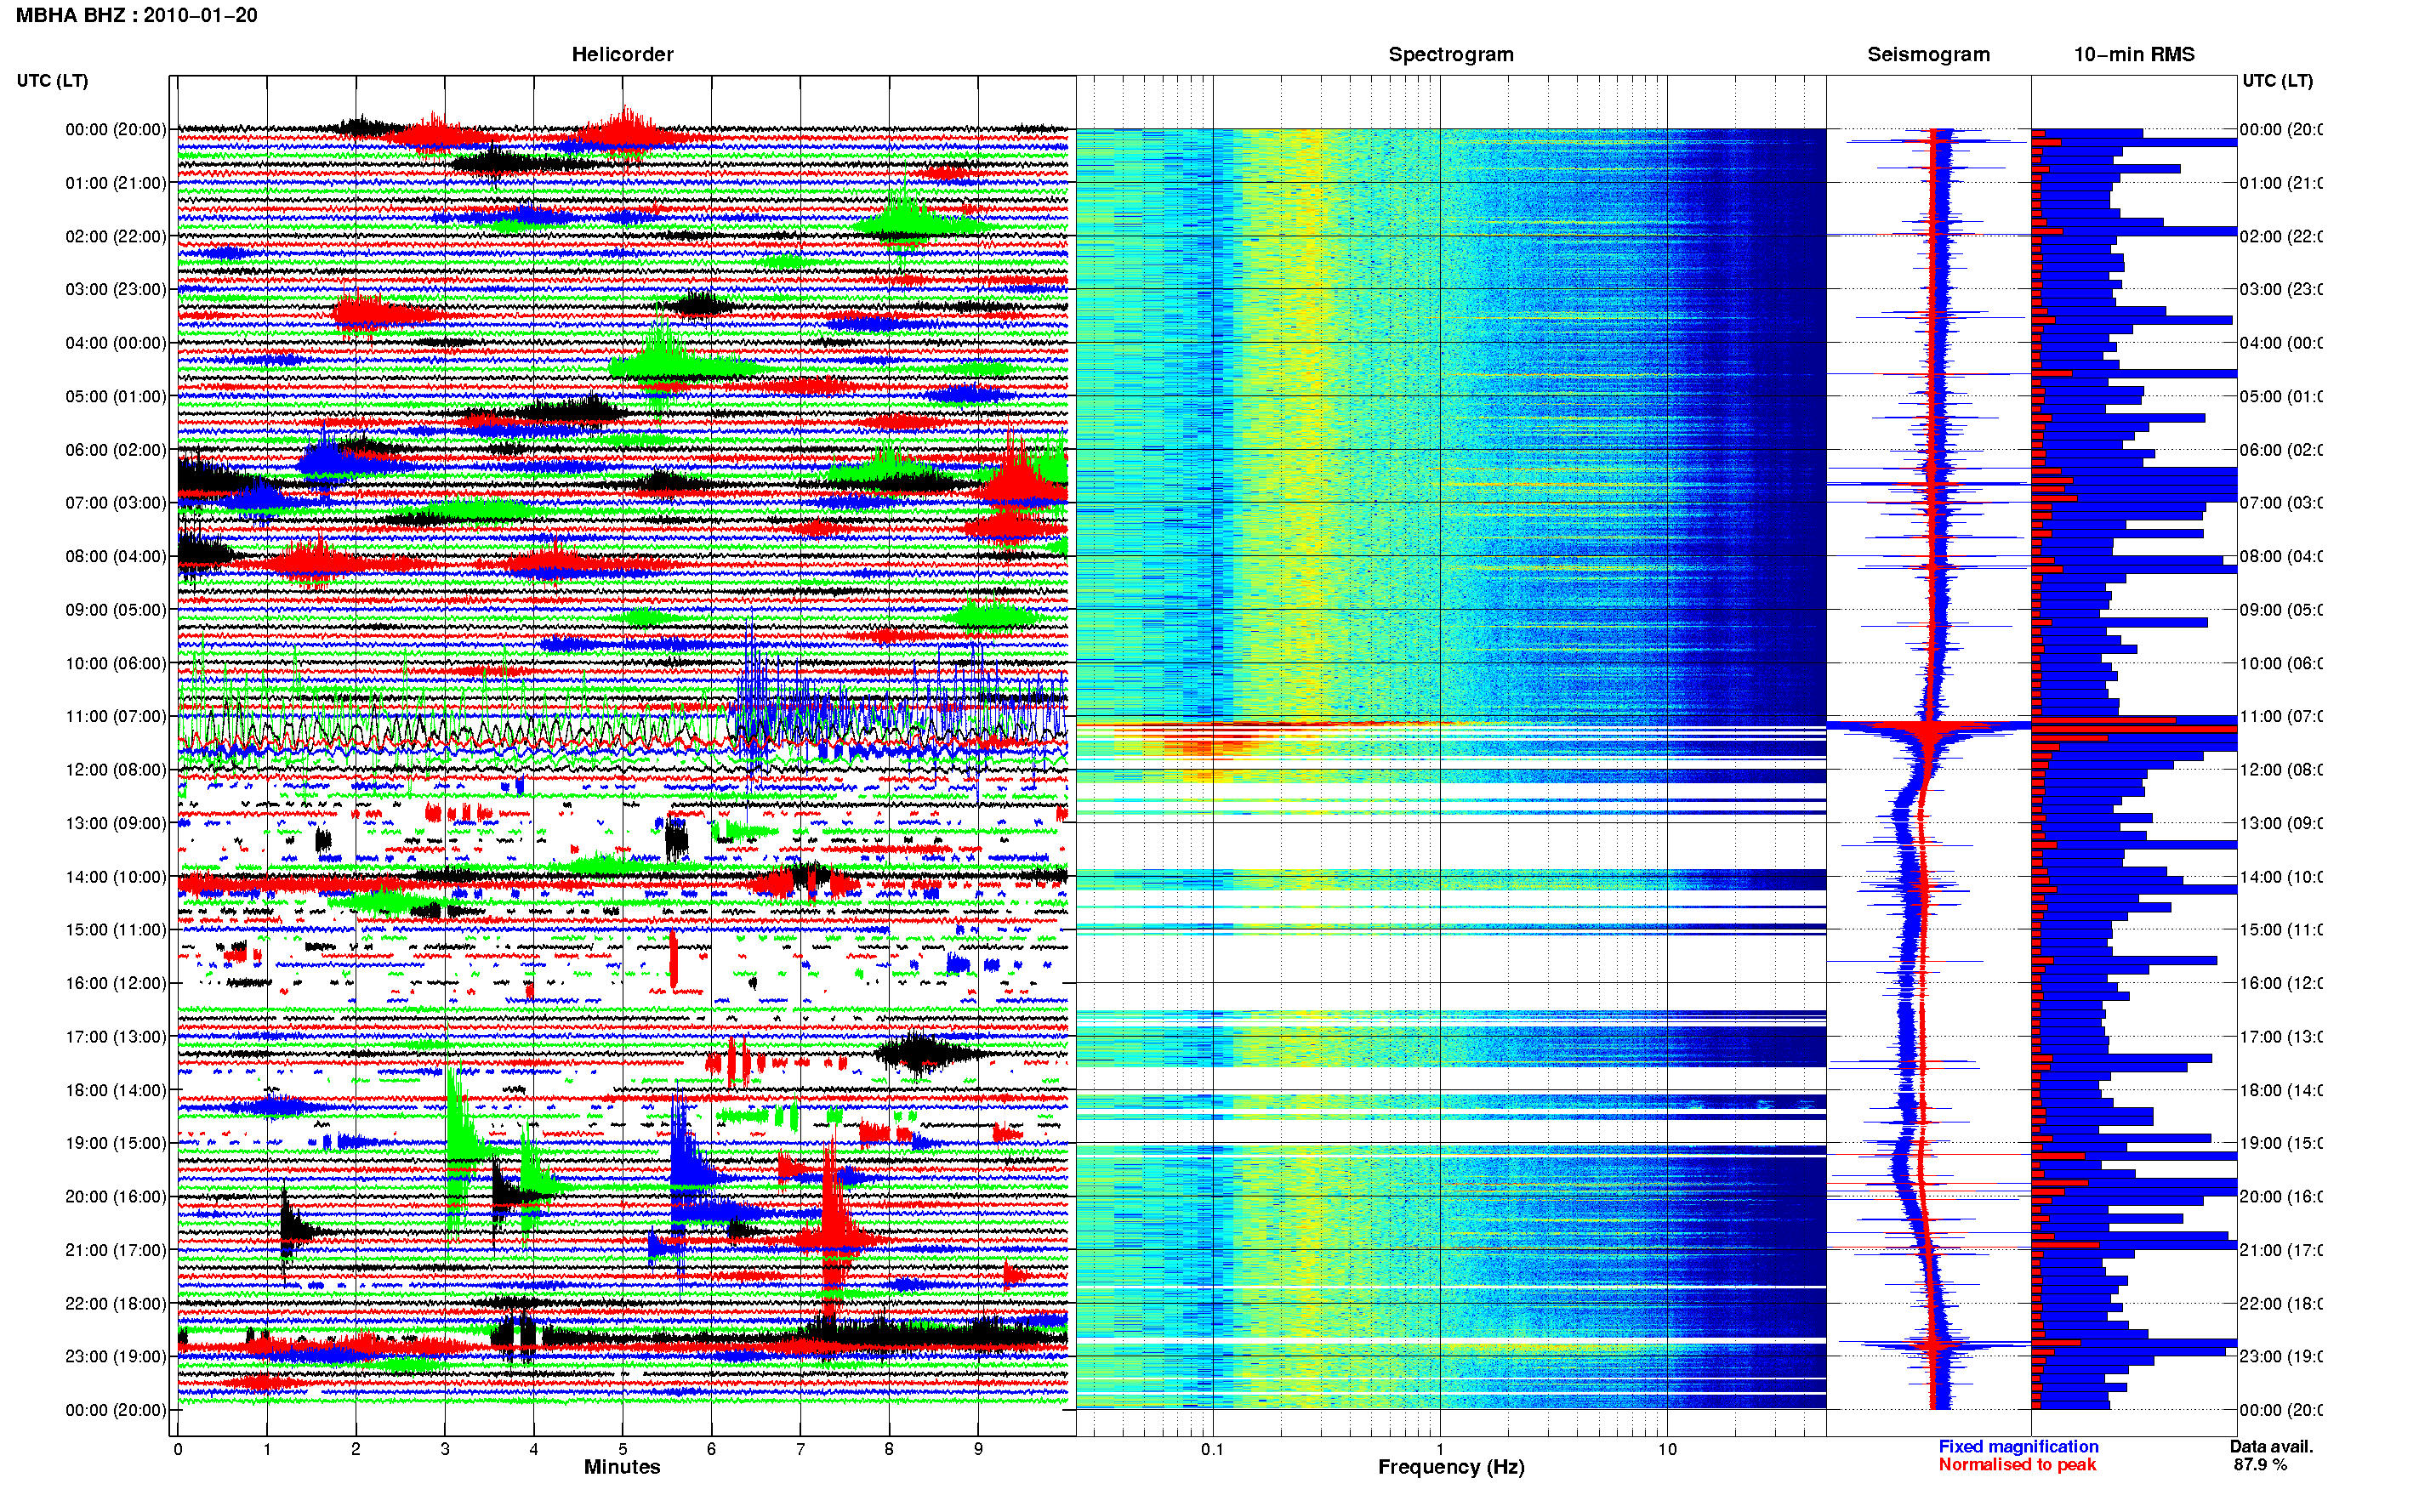The height and width of the screenshot is (1512, 2419).
Task: Click the left 18:00 (14:00) time label
Action: coord(116,1090)
